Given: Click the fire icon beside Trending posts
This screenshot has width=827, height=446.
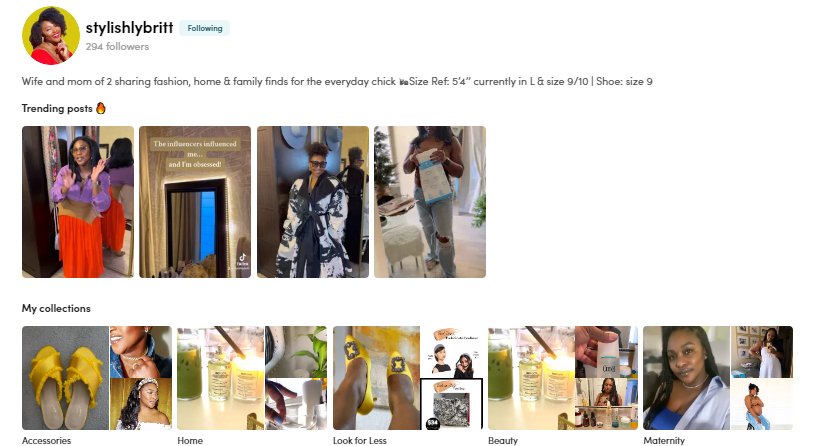Looking at the screenshot, I should 101,108.
